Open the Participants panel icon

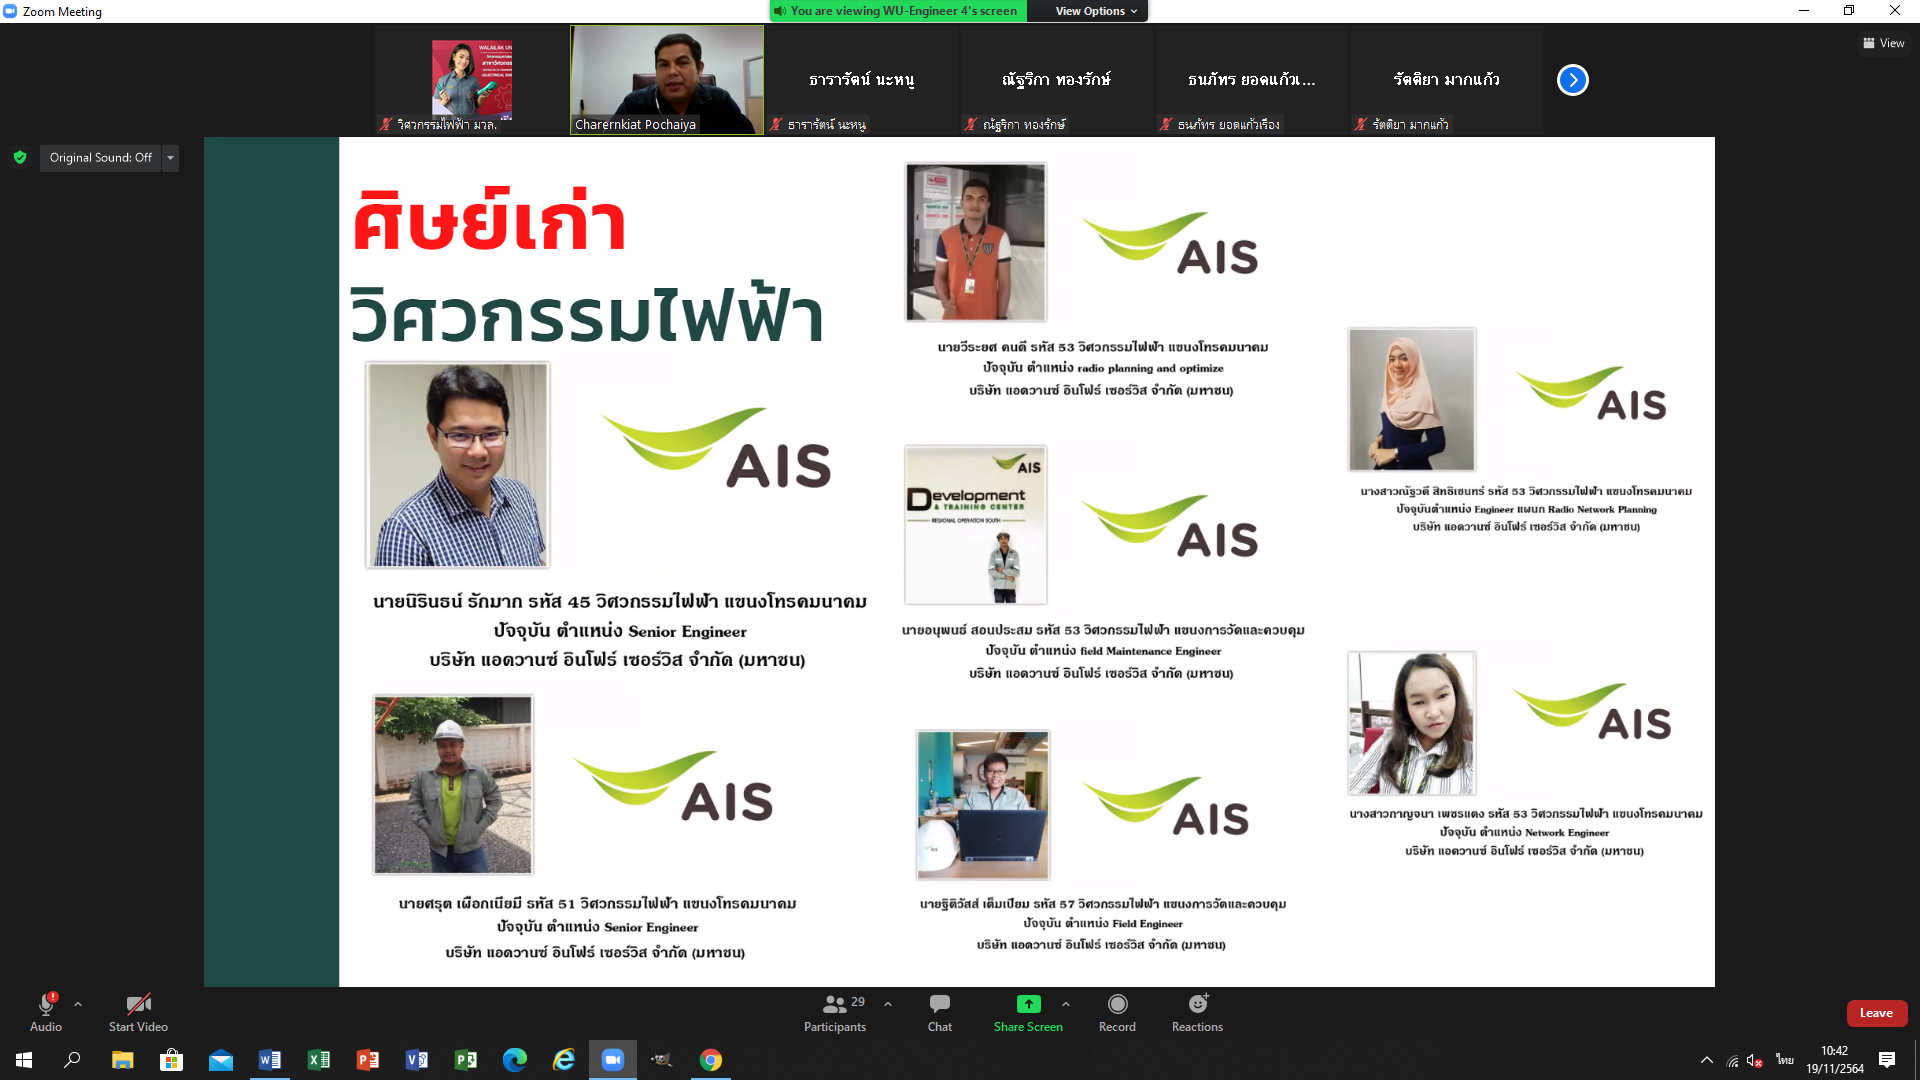pos(835,1005)
